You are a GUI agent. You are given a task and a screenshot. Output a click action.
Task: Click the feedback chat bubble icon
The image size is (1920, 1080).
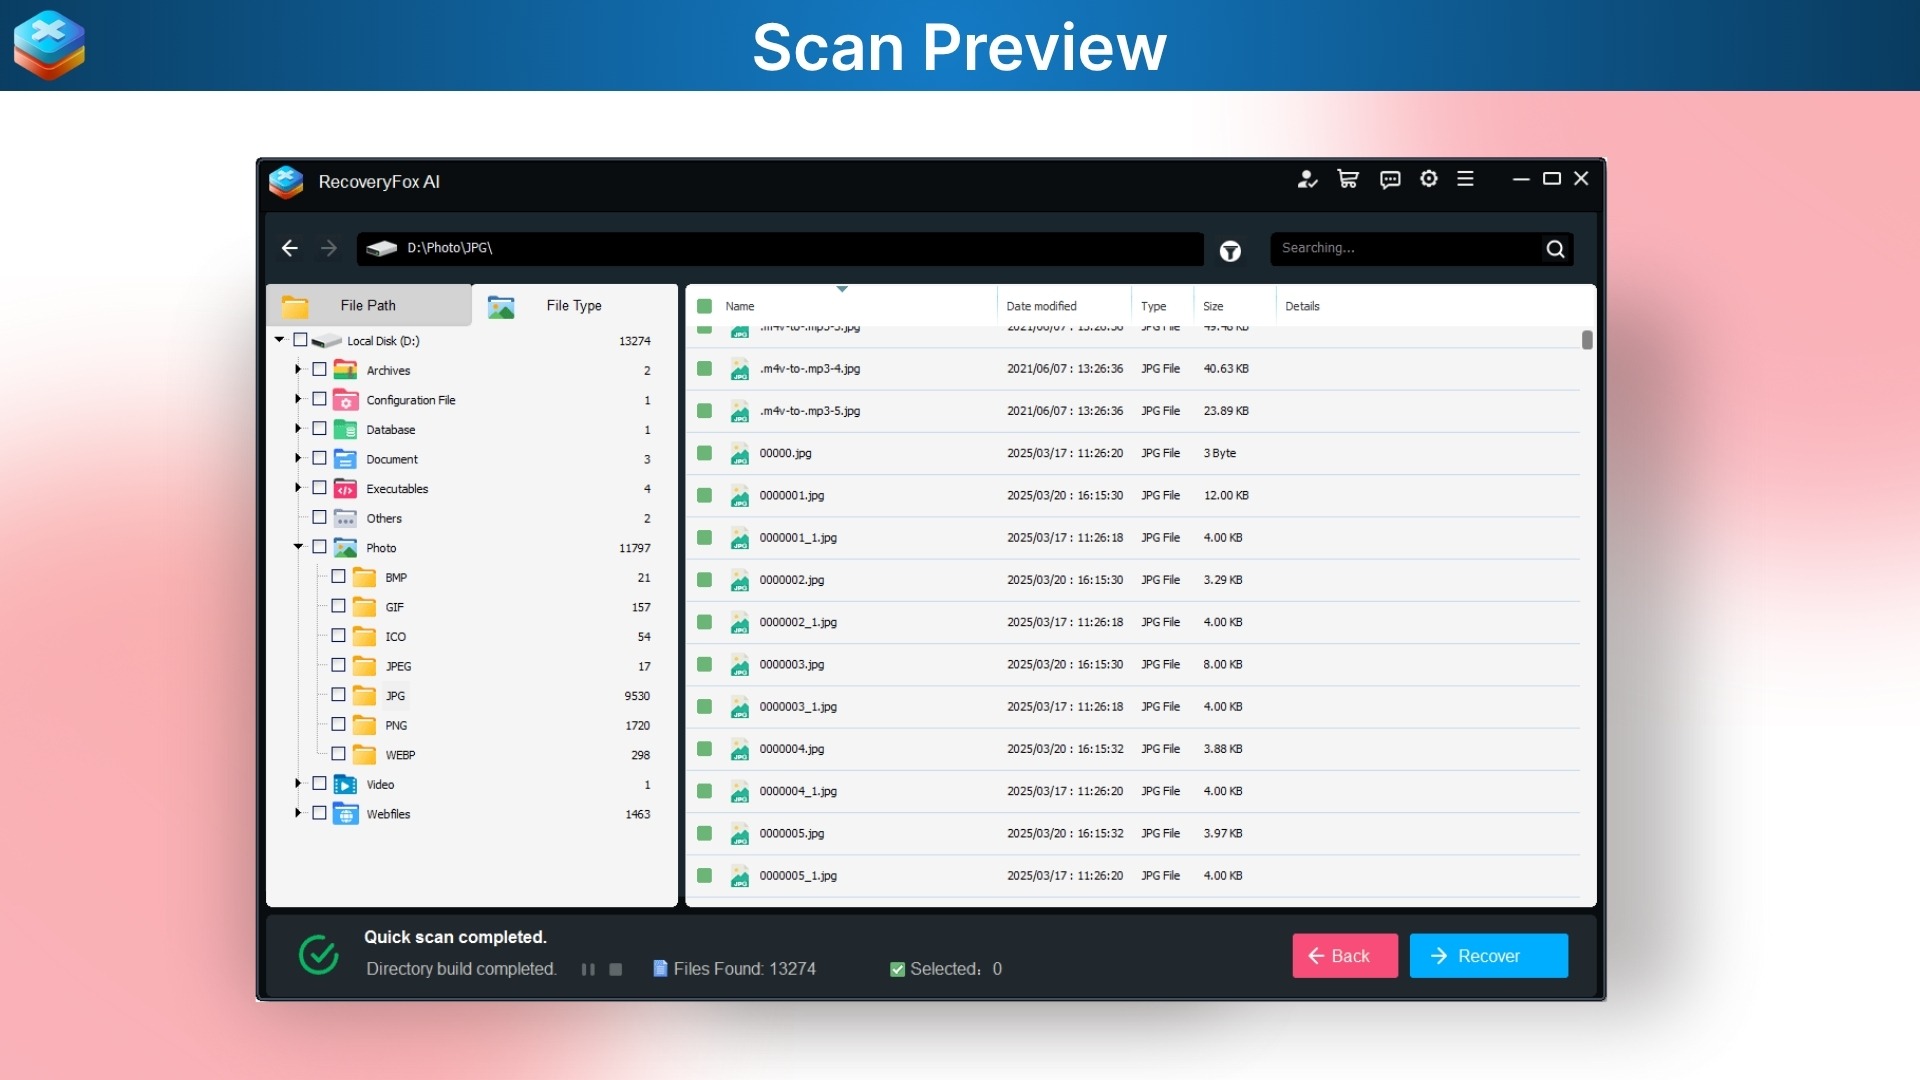pos(1390,179)
